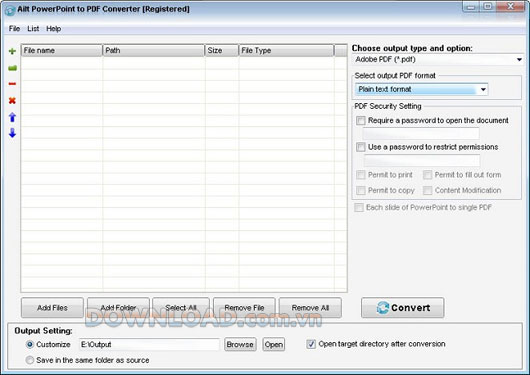Click the E:\Output path field

pos(149,345)
